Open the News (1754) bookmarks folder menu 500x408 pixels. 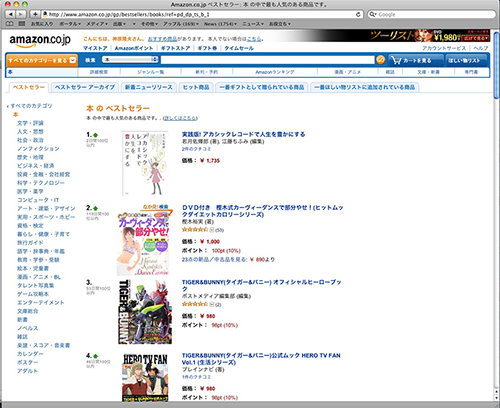[x=220, y=24]
